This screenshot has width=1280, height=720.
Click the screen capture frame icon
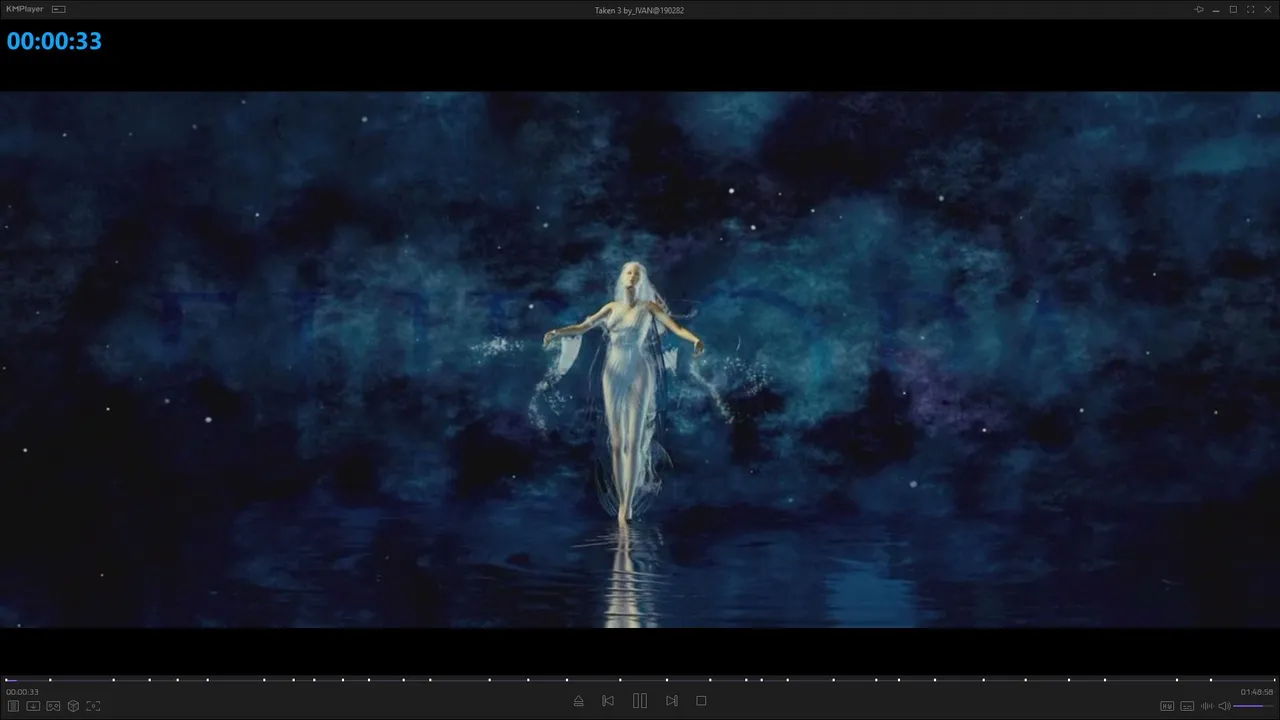click(93, 706)
